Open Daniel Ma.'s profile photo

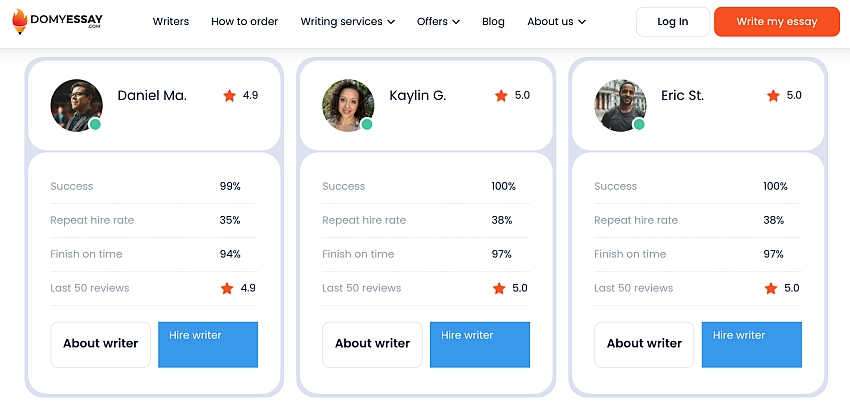tap(75, 104)
